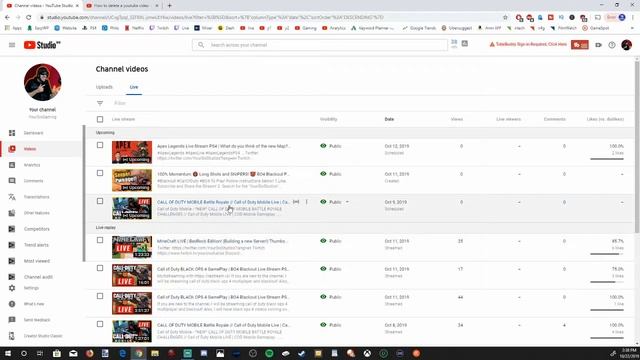
Task: Open the Netflix bookmark in bookmarks bar
Action: [x=135, y=28]
